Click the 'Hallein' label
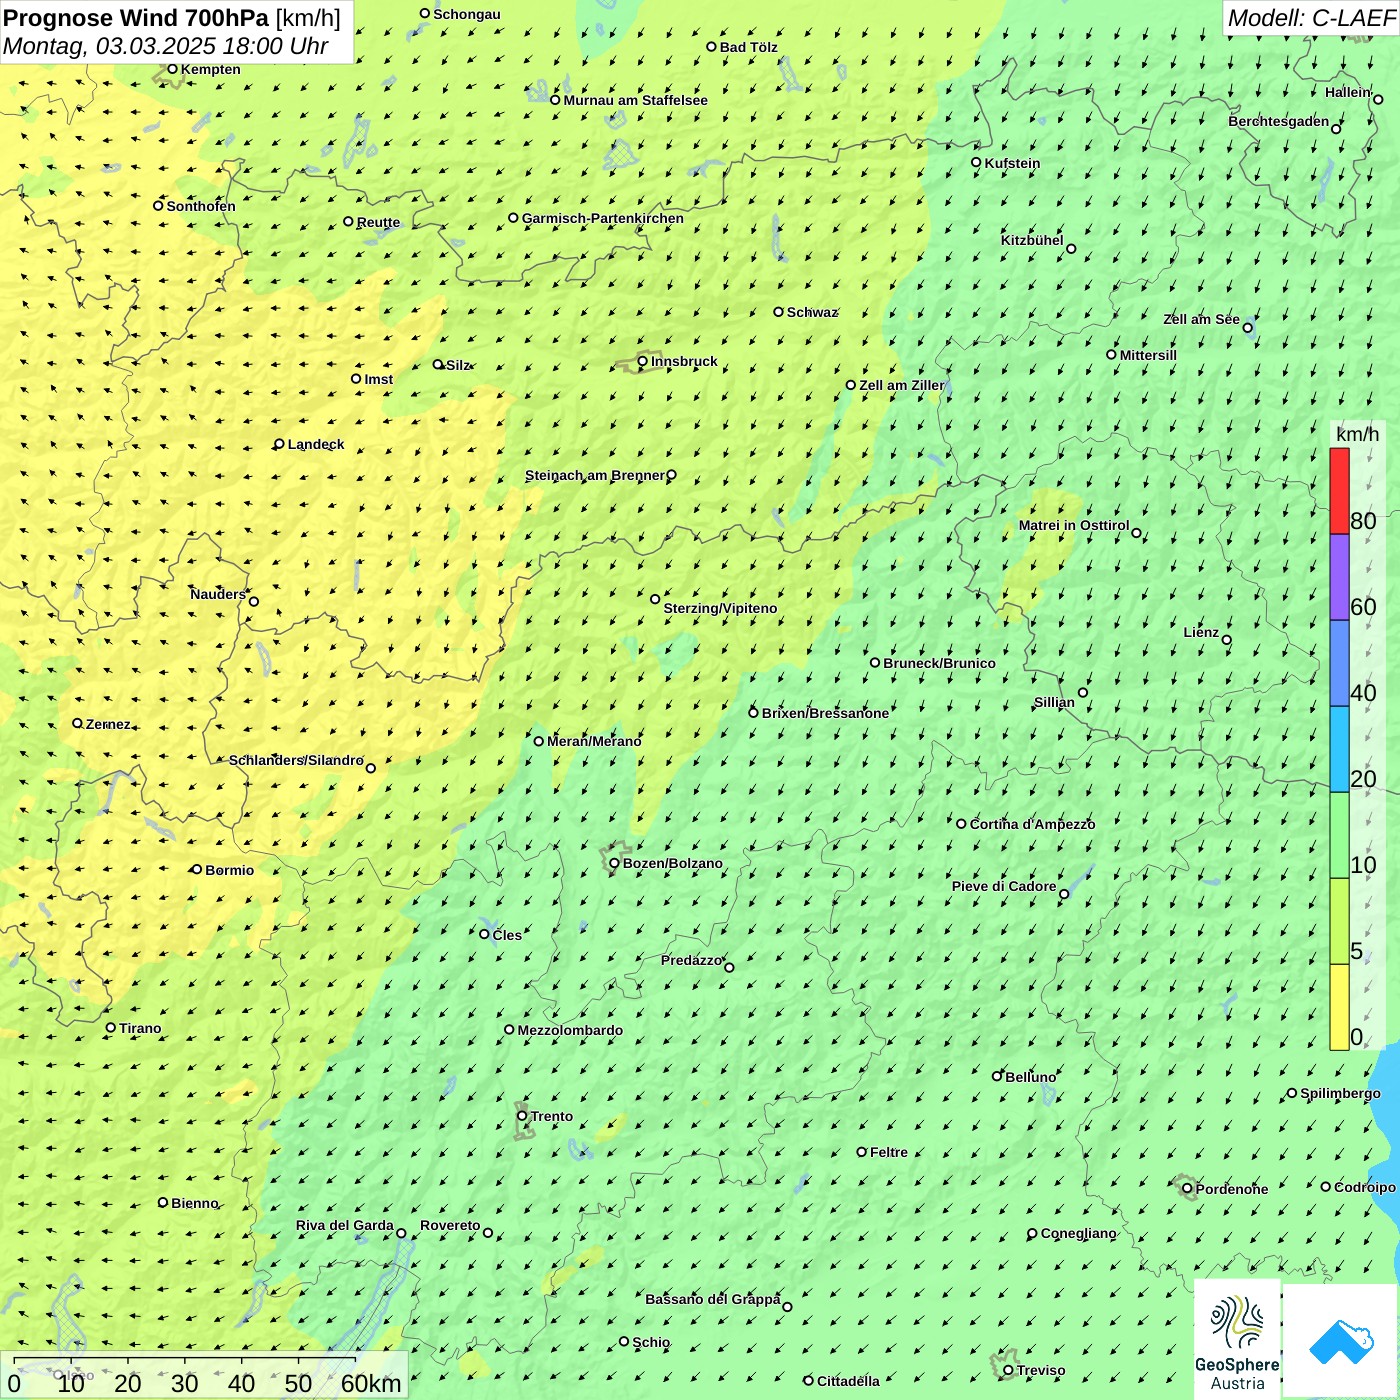This screenshot has width=1400, height=1400. pyautogui.click(x=1348, y=92)
